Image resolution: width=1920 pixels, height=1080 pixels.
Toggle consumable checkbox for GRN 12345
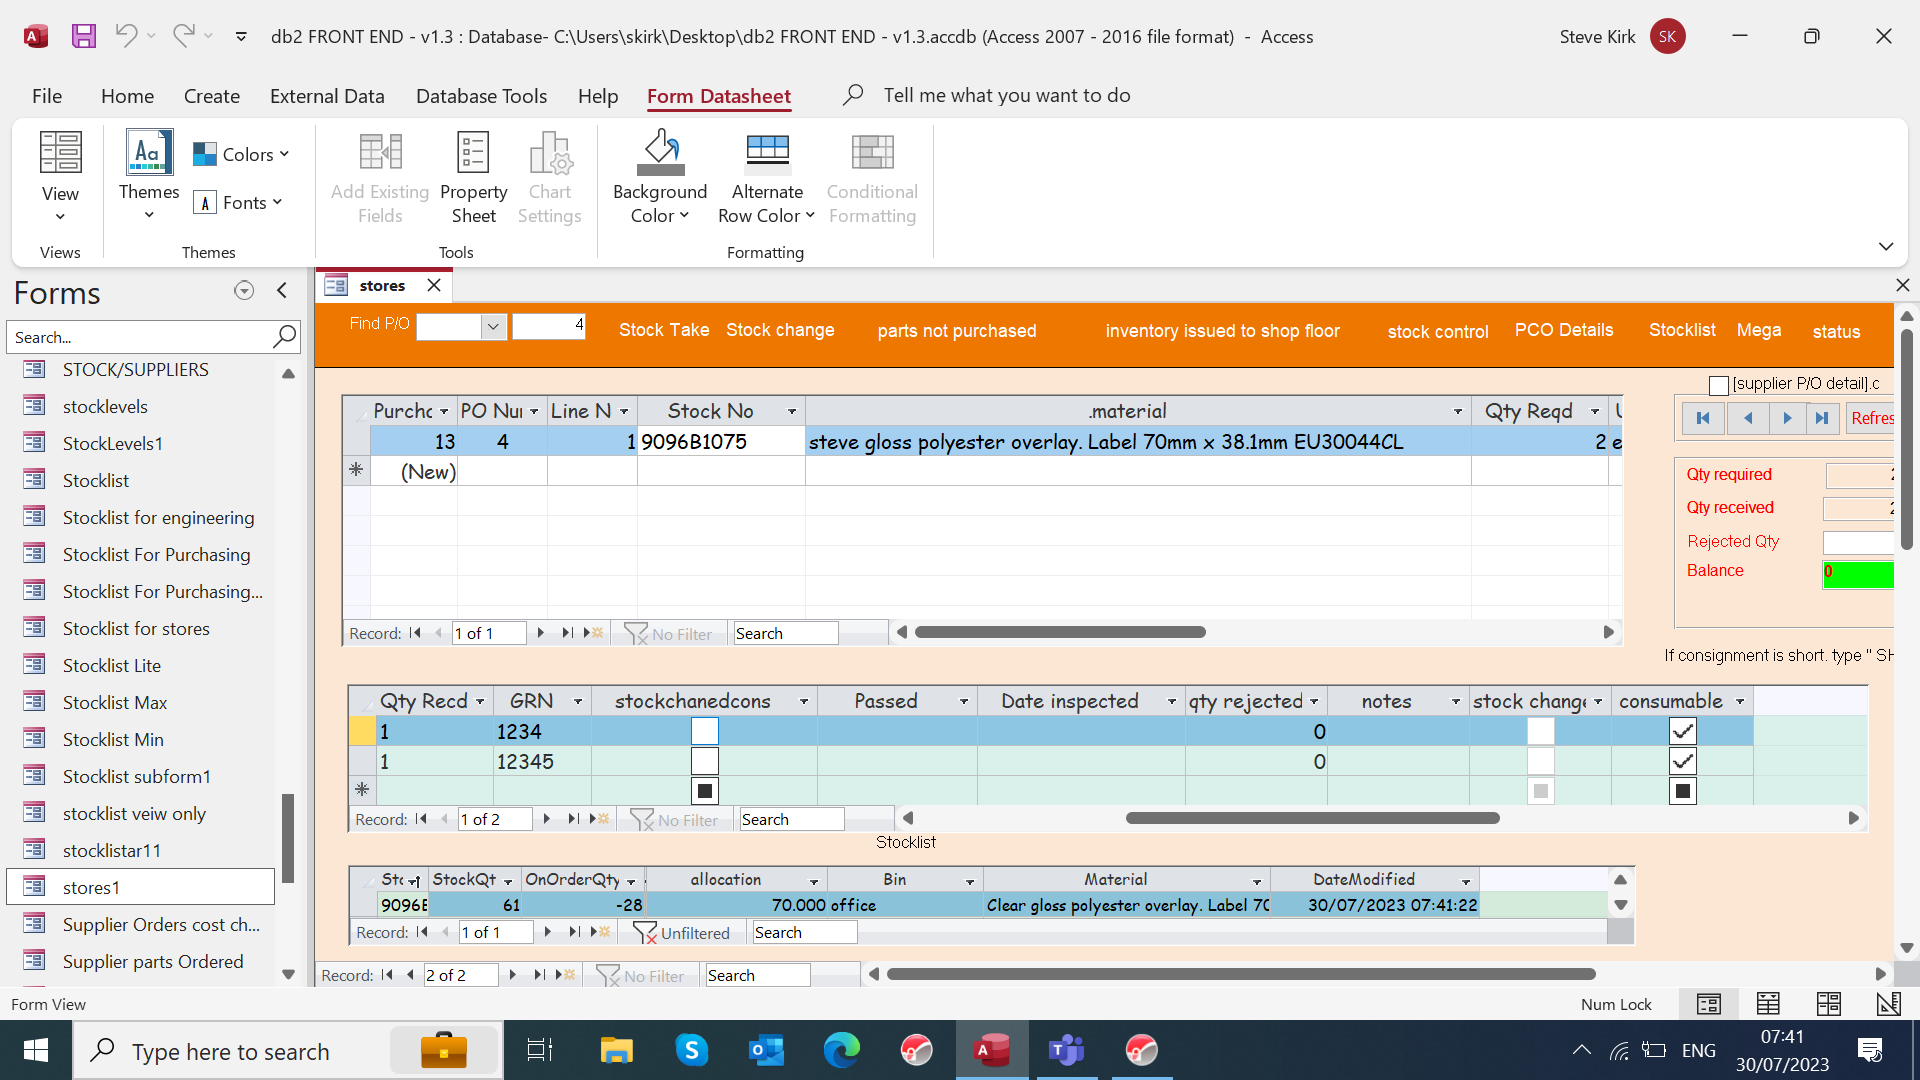[x=1683, y=761]
